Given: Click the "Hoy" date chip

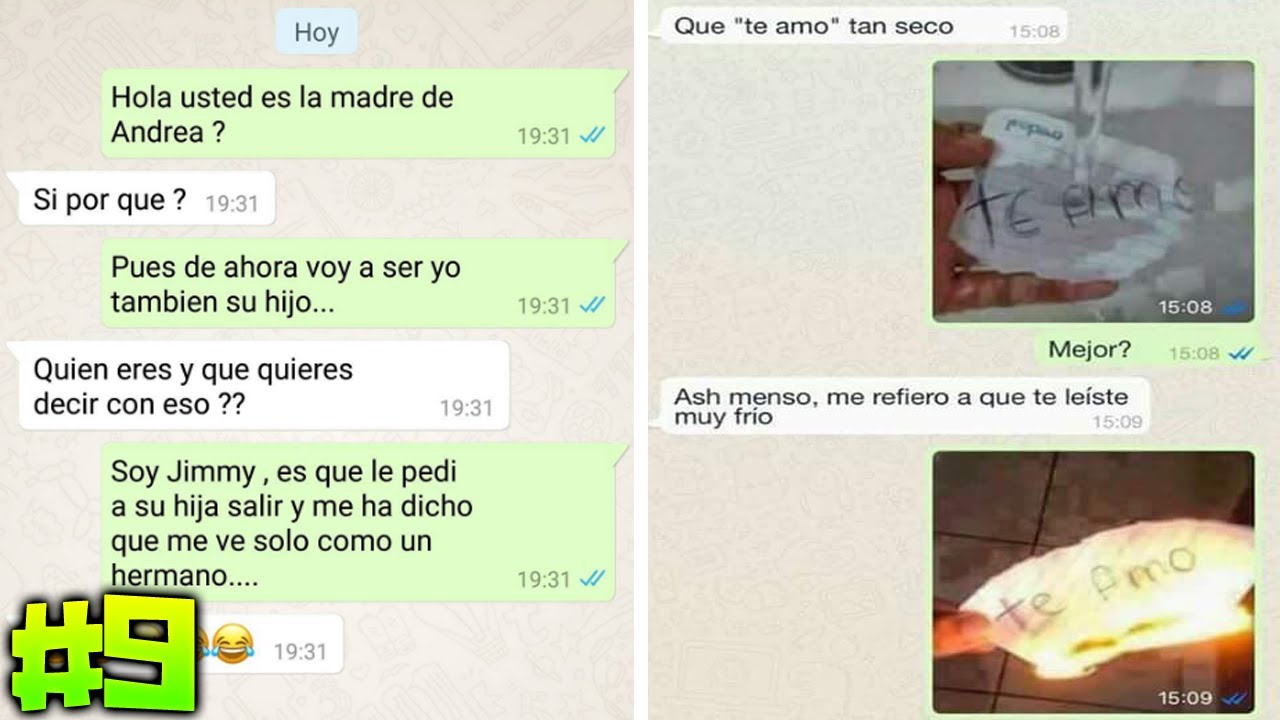Looking at the screenshot, I should pos(316,33).
